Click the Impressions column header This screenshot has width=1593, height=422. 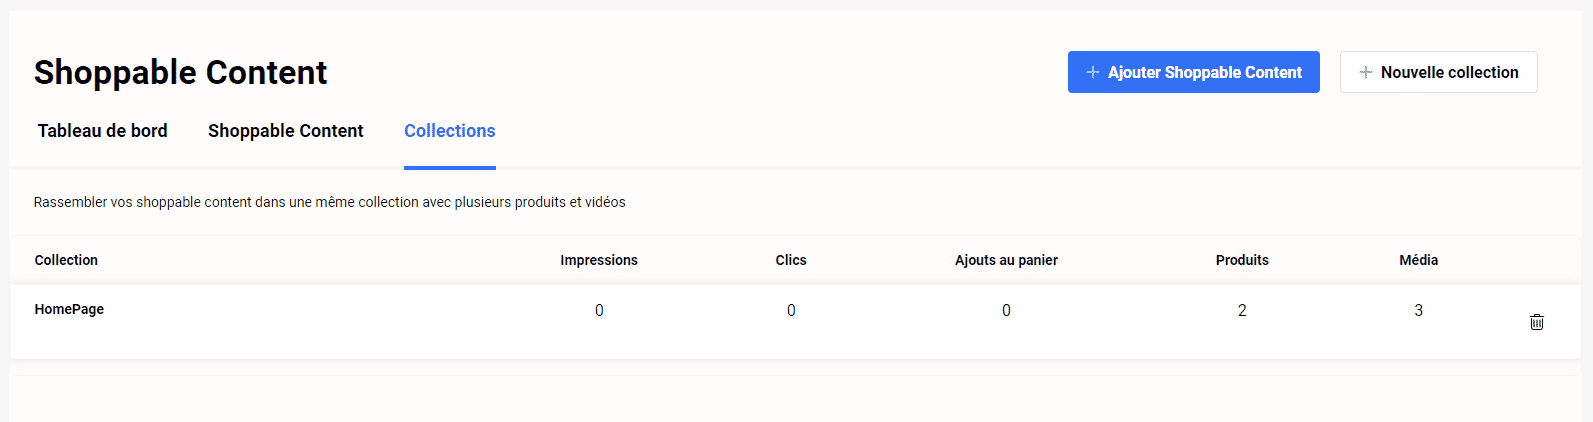(x=598, y=260)
